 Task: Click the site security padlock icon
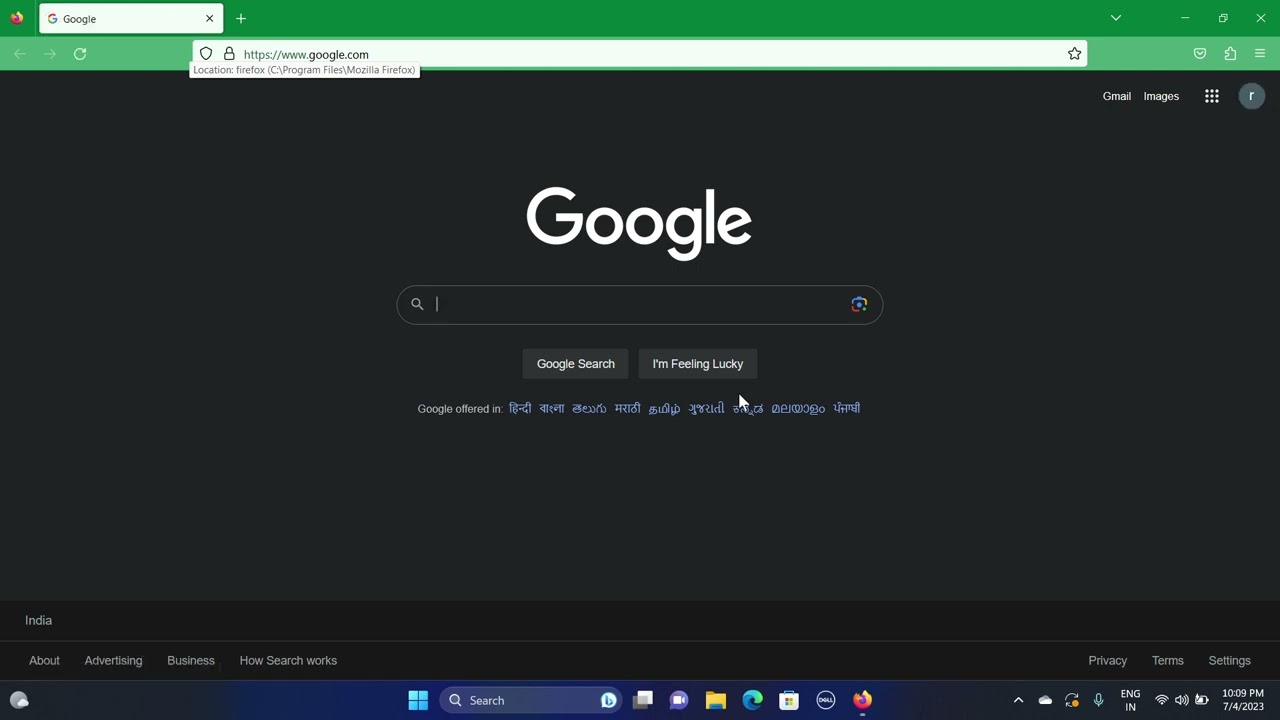(x=229, y=54)
